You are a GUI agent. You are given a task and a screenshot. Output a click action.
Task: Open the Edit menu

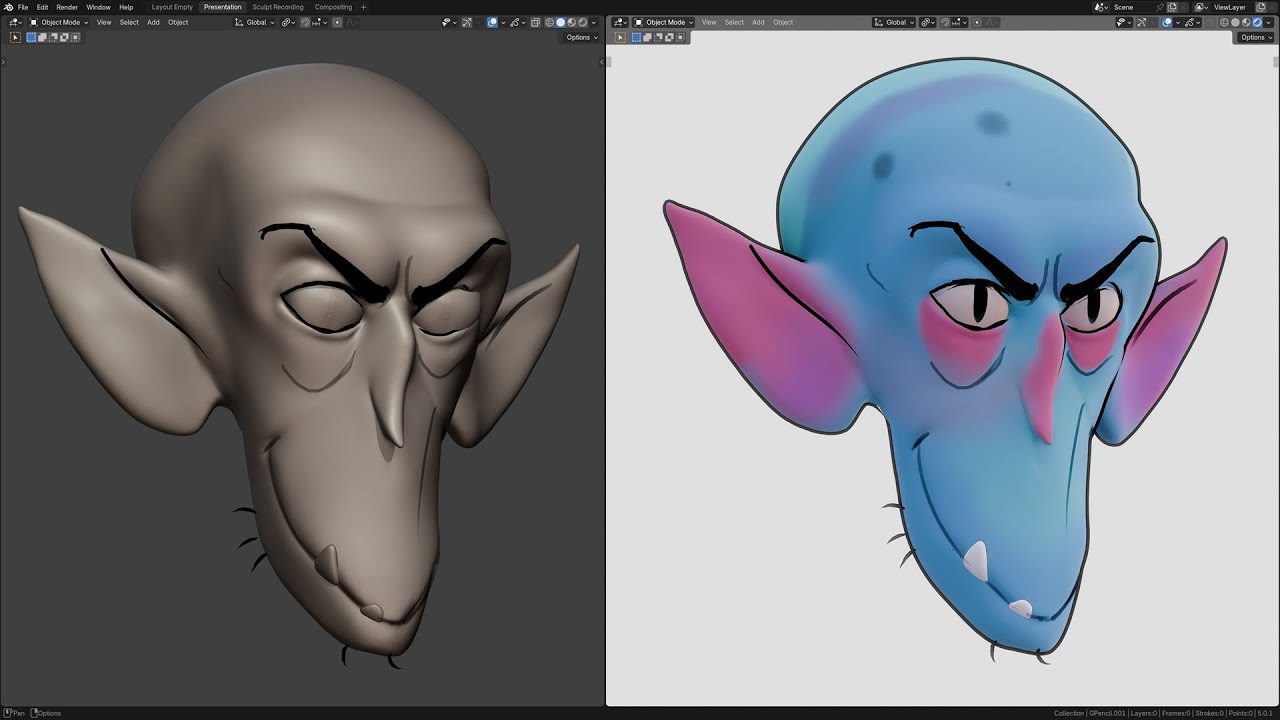click(42, 7)
